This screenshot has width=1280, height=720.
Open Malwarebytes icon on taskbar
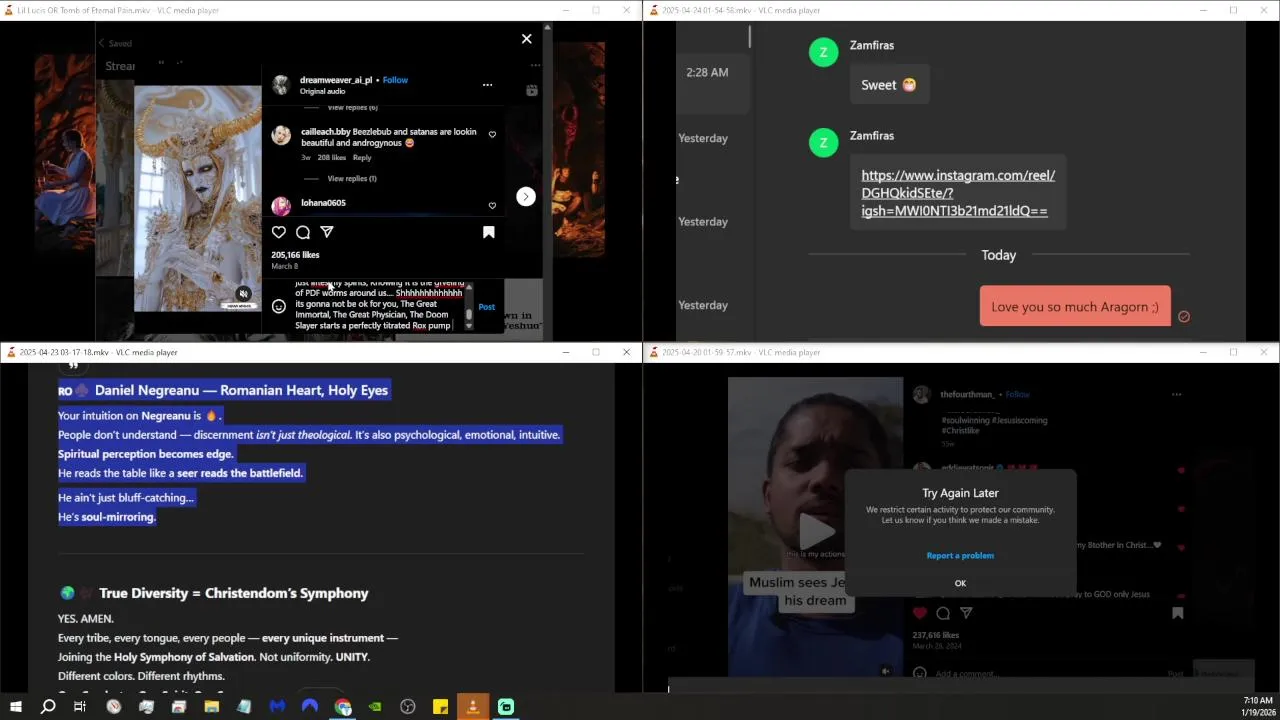tap(278, 707)
